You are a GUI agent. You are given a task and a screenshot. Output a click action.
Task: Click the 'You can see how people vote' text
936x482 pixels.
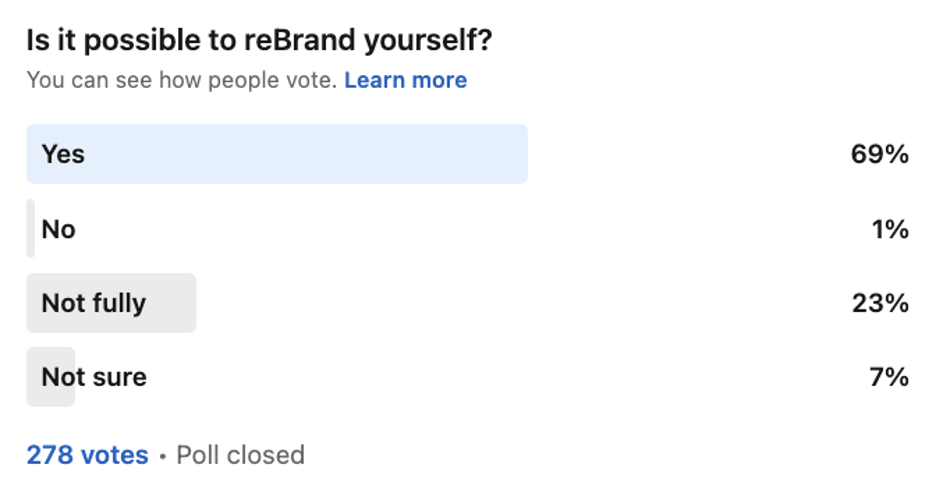pos(182,80)
